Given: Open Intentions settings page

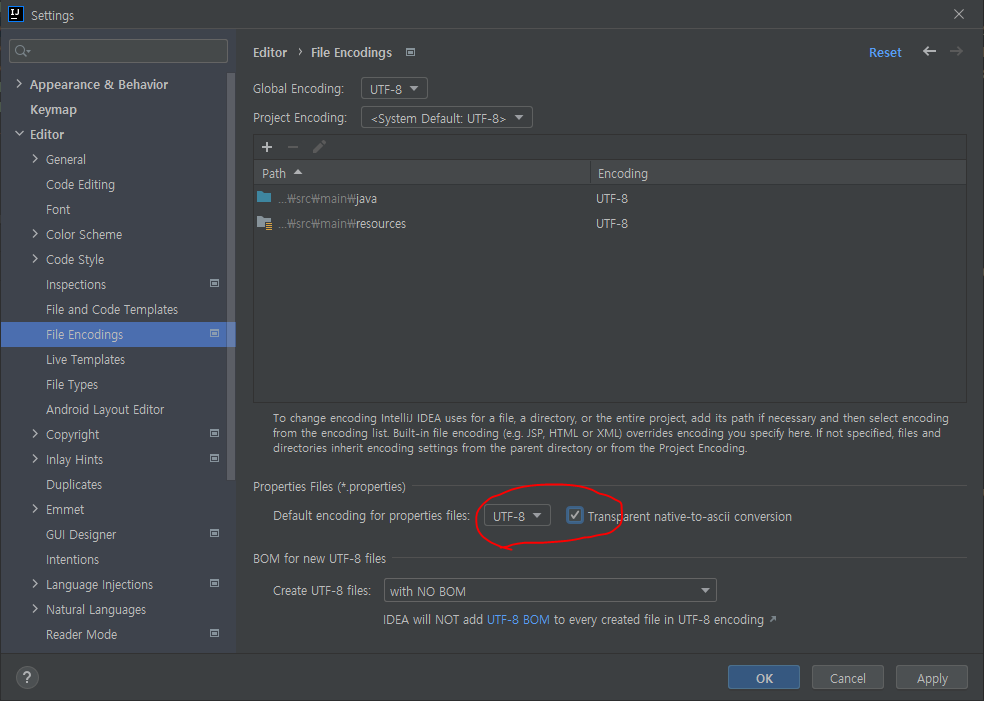Looking at the screenshot, I should tap(72, 559).
